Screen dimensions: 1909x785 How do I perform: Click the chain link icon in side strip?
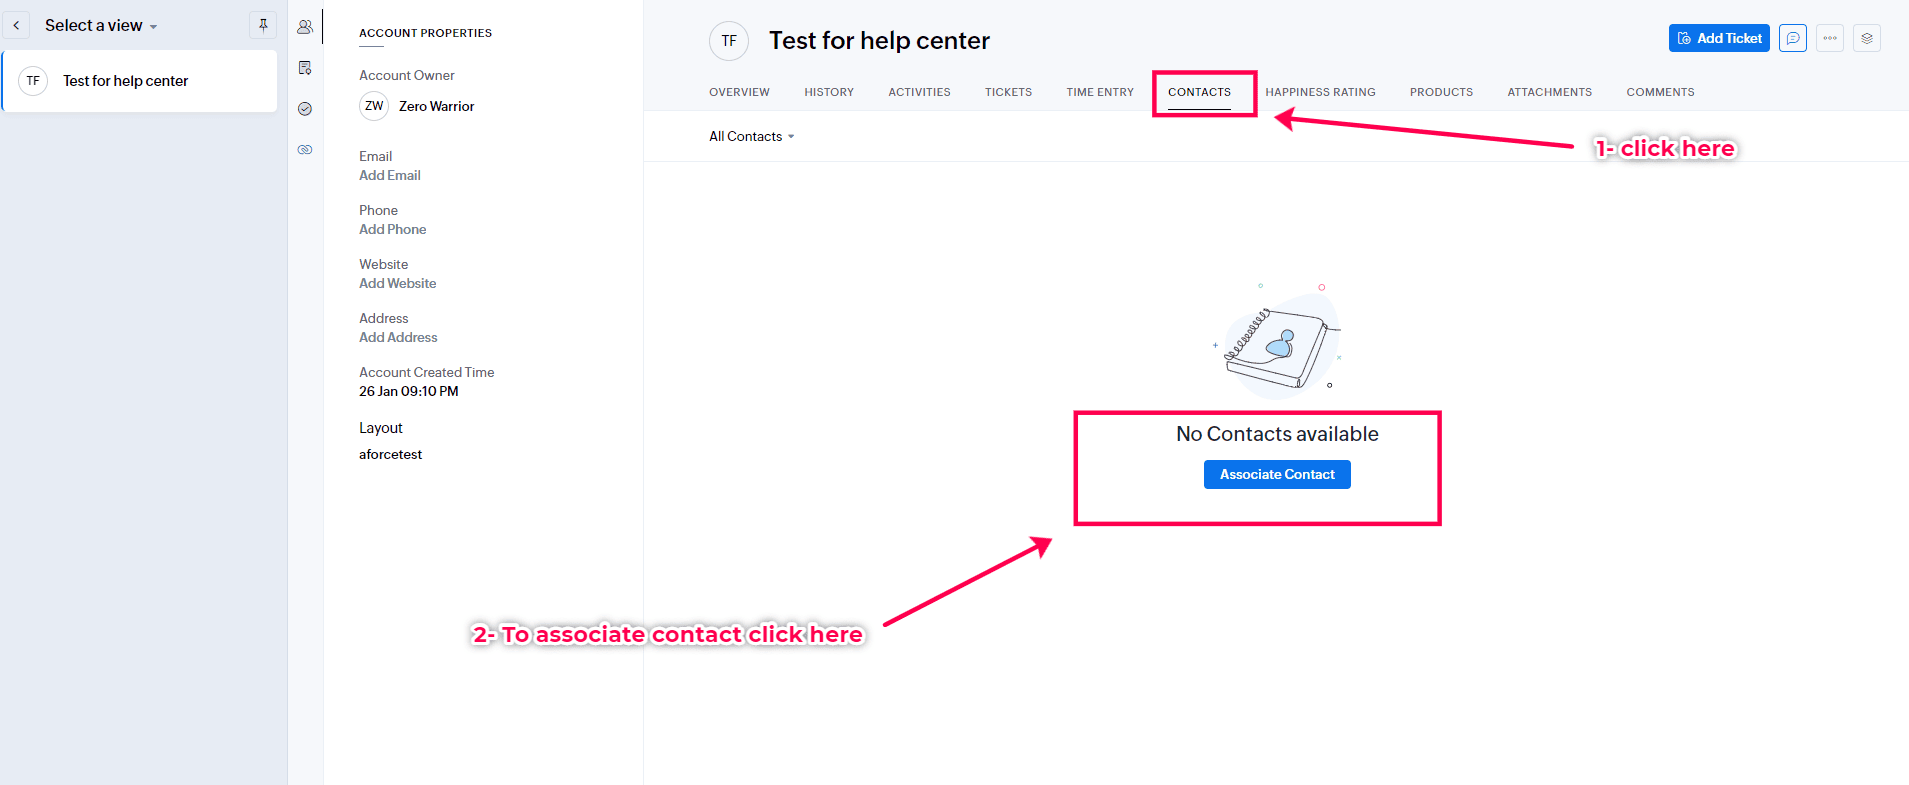click(305, 150)
